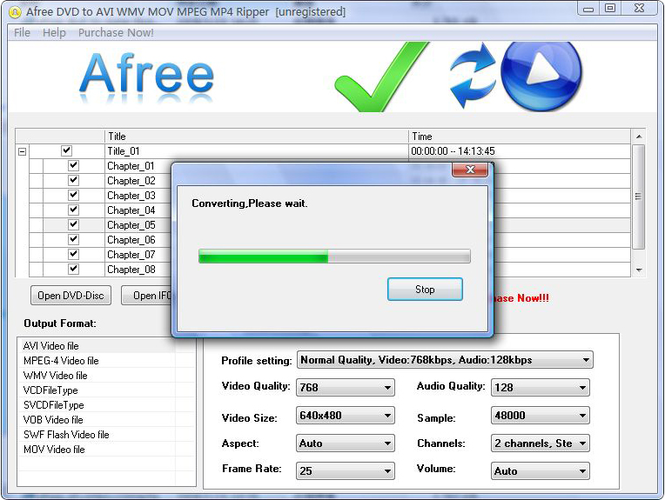Click the Open IFO button
Image resolution: width=665 pixels, height=500 pixels.
147,295
